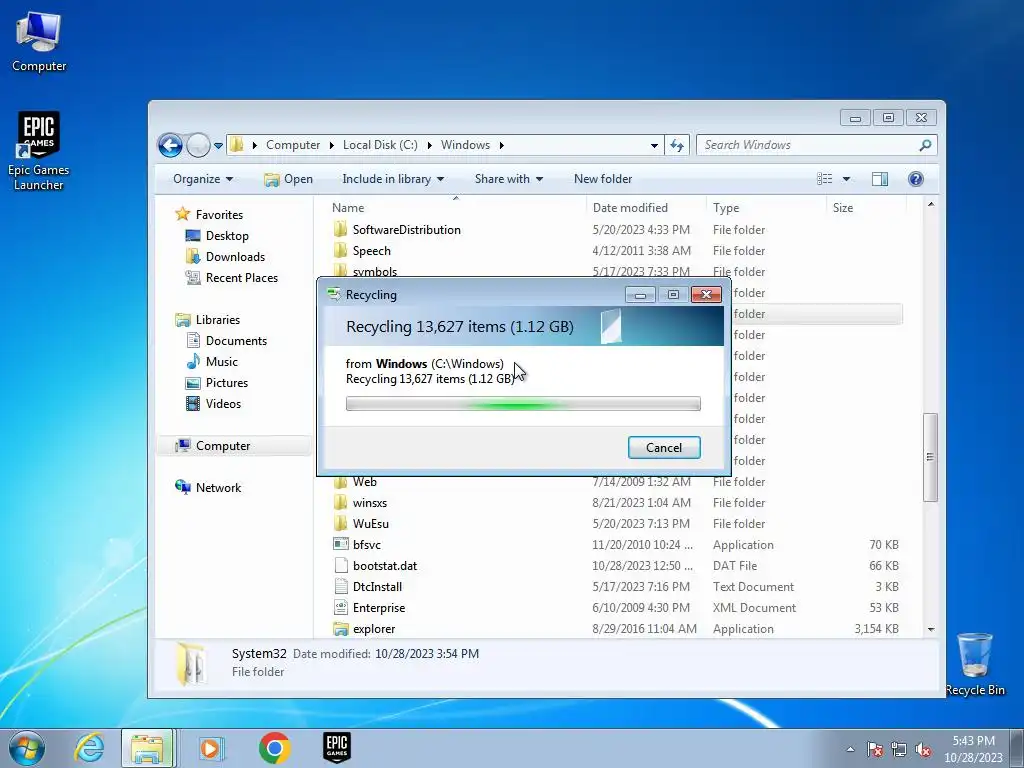Select the WuEsu folder
The image size is (1024, 768).
(370, 524)
